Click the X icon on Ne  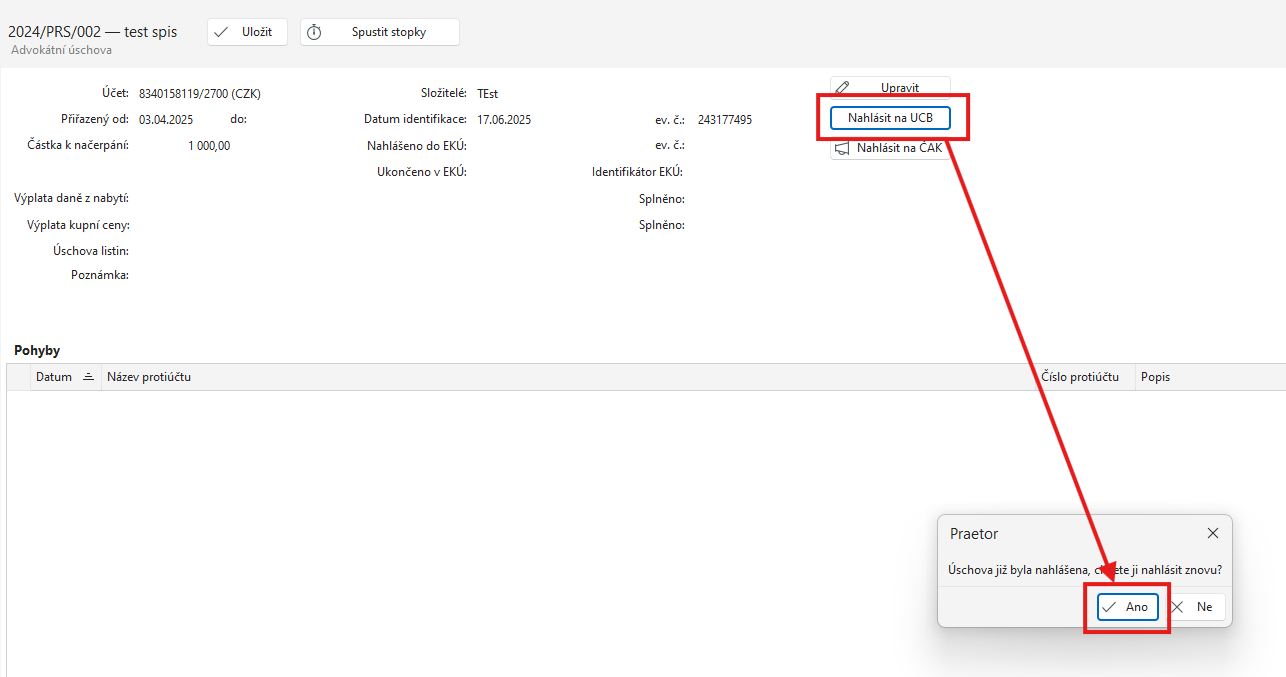1178,607
